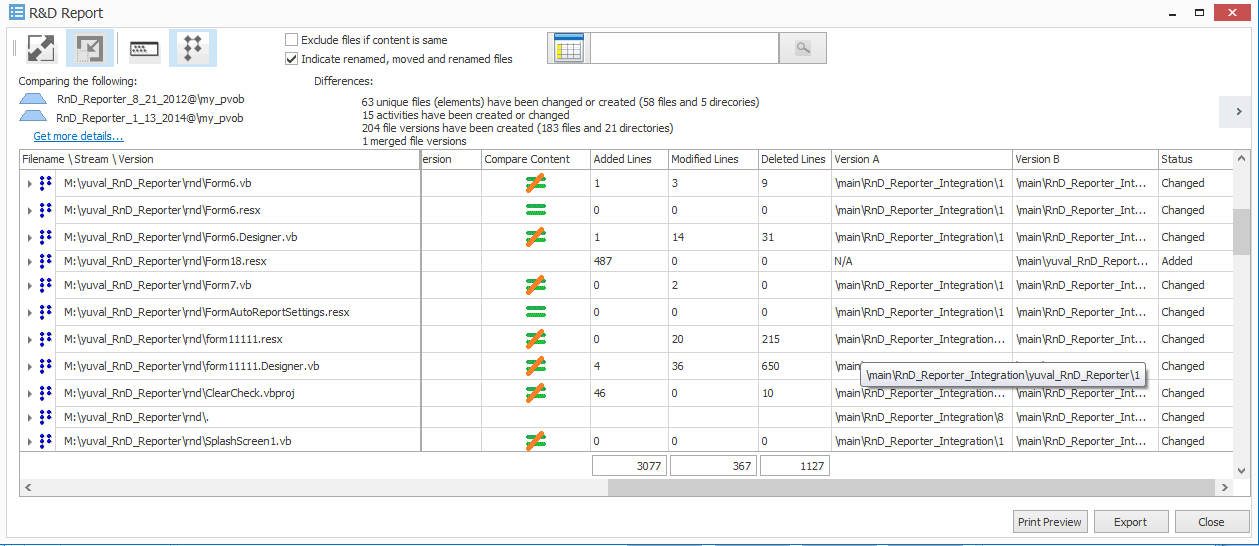Click the collapse-all toolbar icon

pyautogui.click(x=90, y=48)
